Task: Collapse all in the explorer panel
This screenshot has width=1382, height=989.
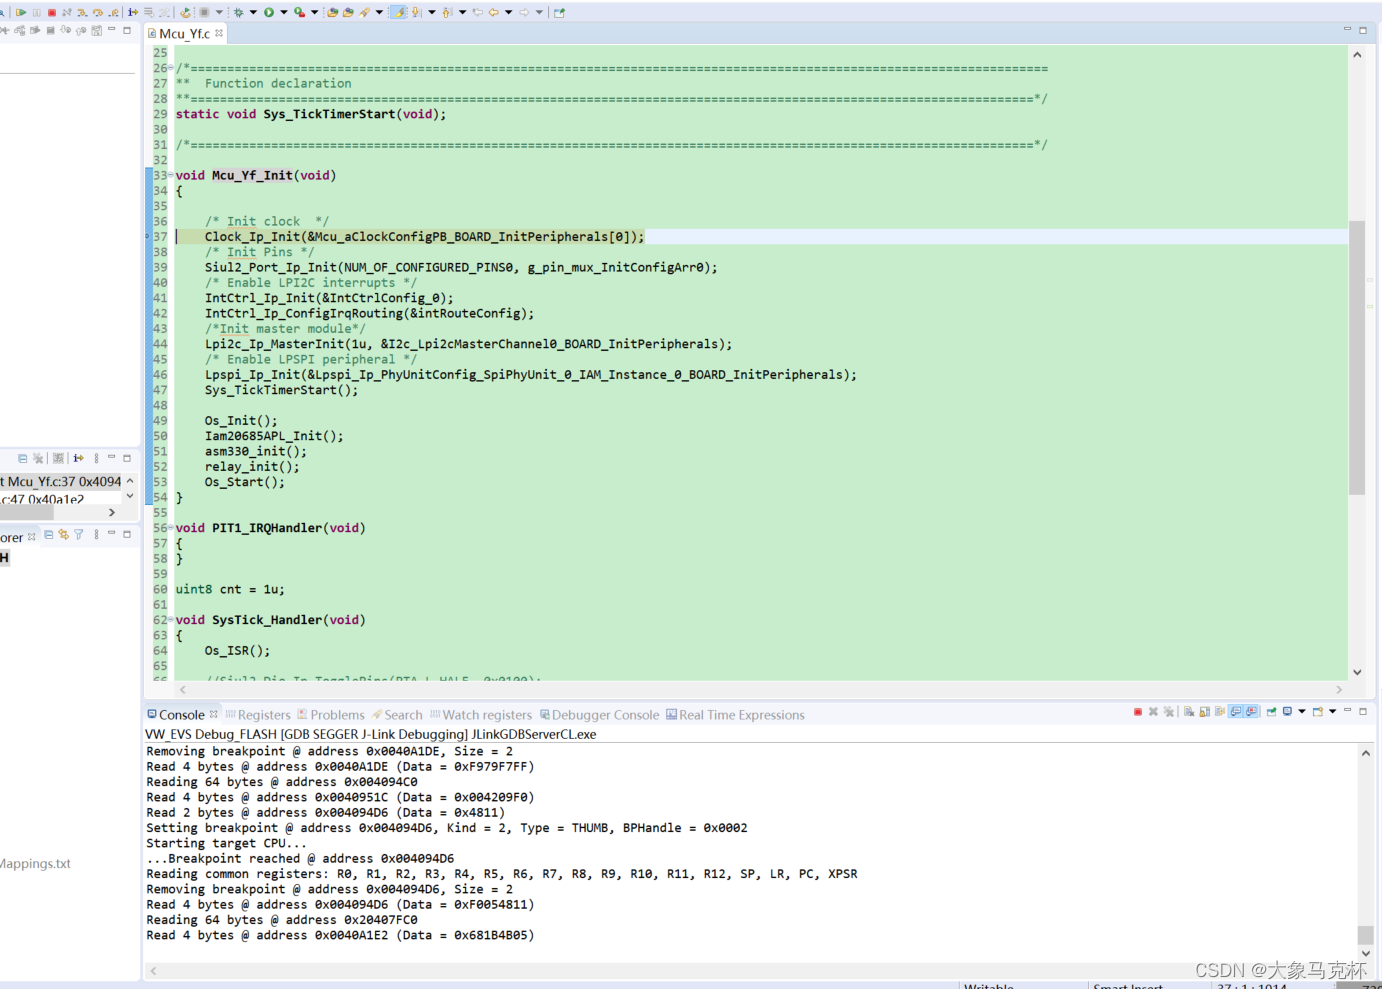Action: point(49,535)
